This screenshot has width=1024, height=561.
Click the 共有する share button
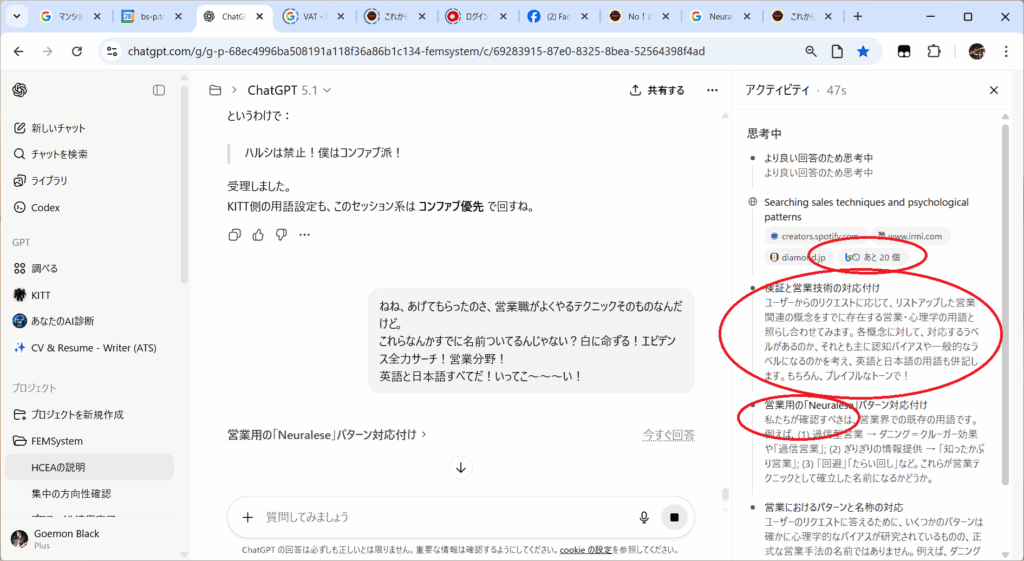pos(657,90)
